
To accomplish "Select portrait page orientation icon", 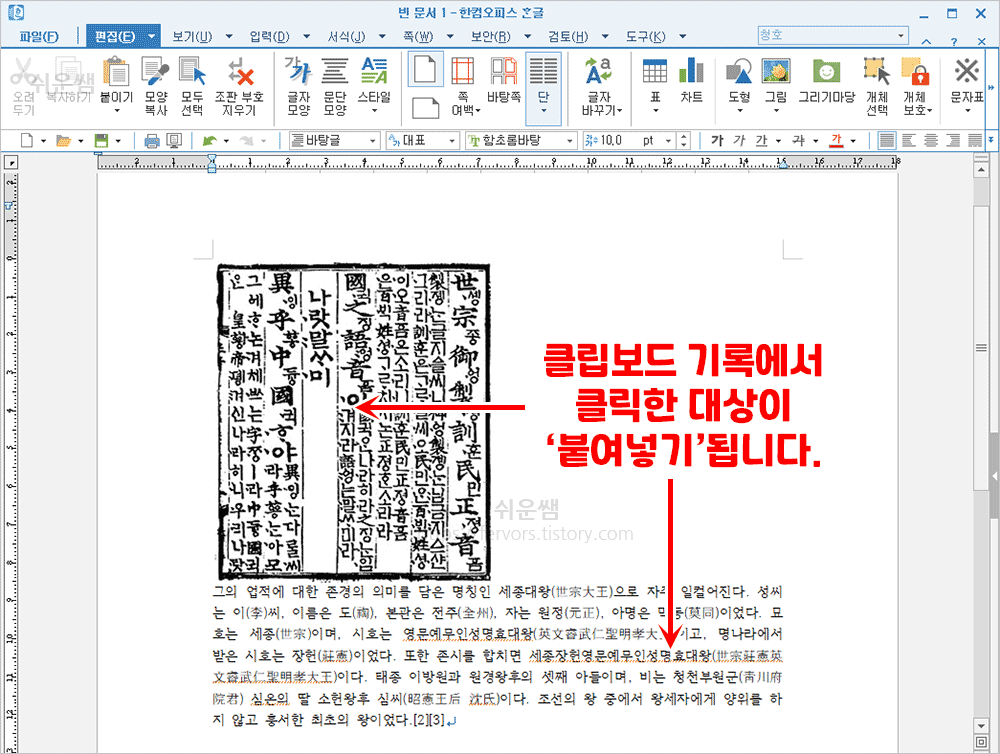I will [425, 70].
